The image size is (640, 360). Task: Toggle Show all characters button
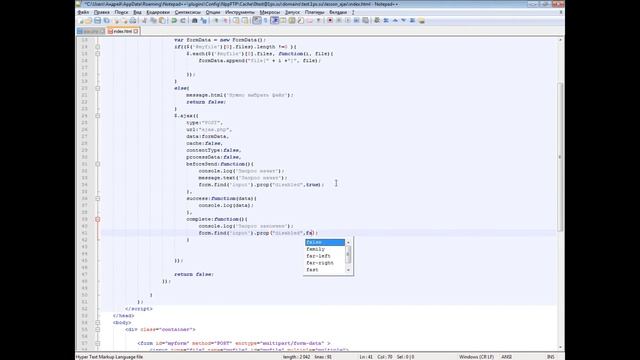[266, 20]
